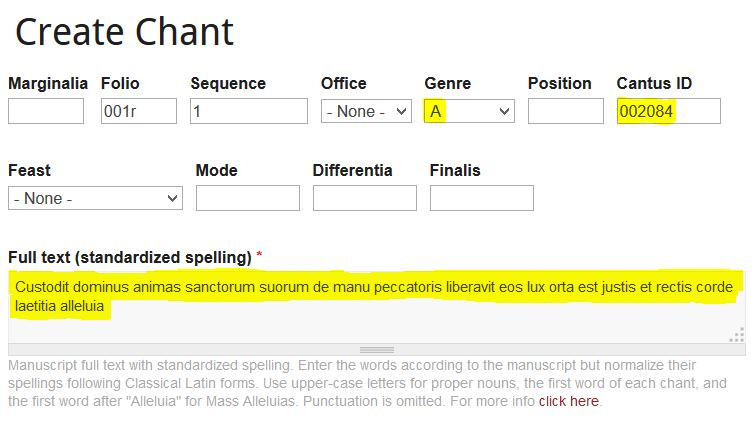Click the Genre field label

point(447,83)
